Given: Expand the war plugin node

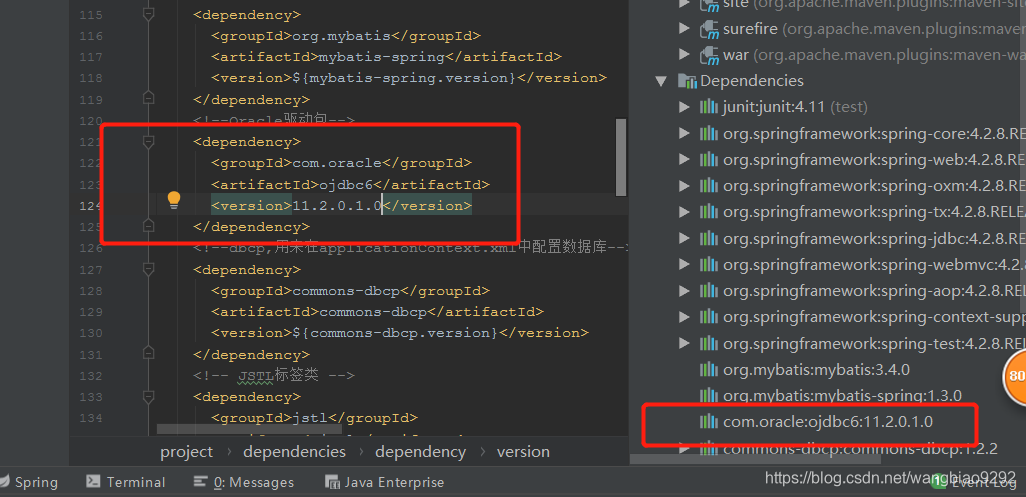Looking at the screenshot, I should 684,55.
